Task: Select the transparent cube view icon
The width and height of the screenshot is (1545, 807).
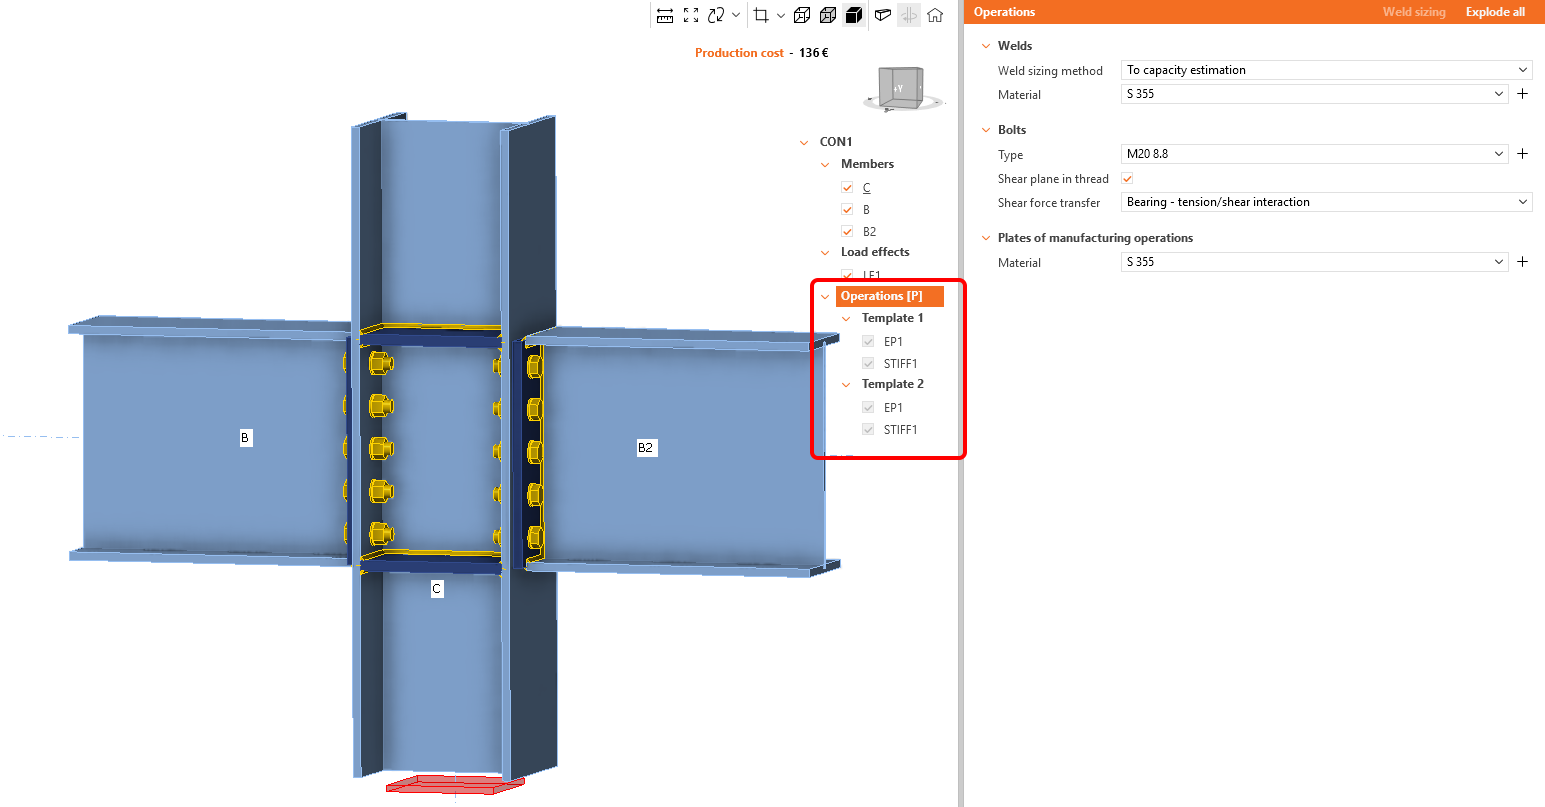Action: [x=827, y=15]
